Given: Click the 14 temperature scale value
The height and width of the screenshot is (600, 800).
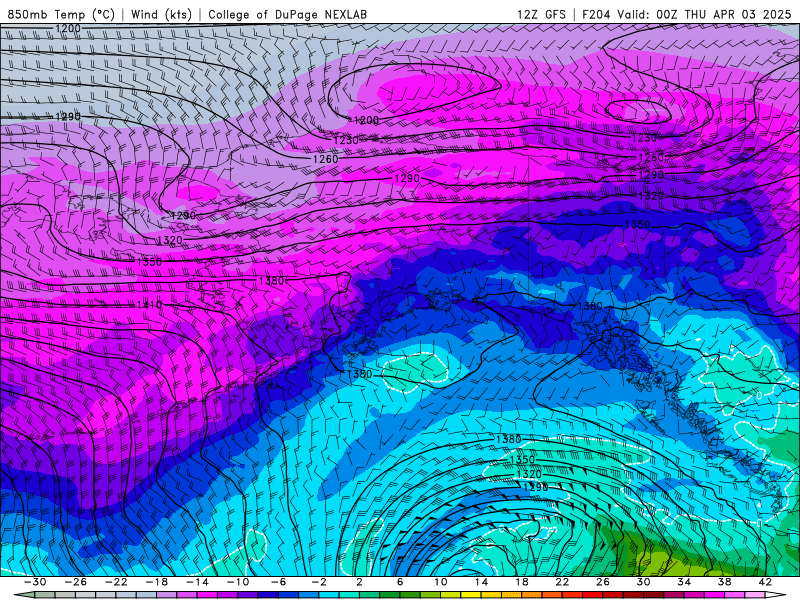Looking at the screenshot, I should 481,582.
